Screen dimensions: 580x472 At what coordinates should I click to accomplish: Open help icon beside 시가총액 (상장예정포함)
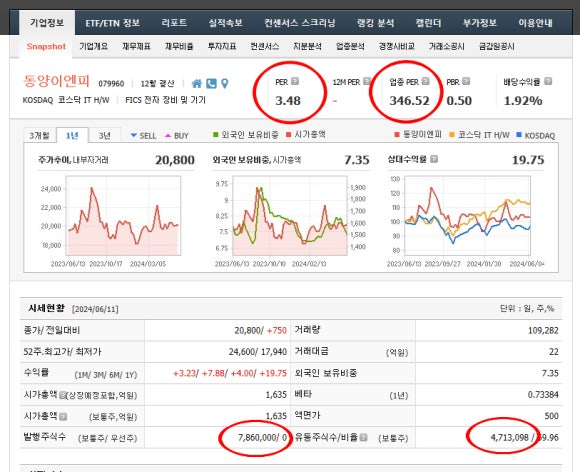tap(63, 395)
